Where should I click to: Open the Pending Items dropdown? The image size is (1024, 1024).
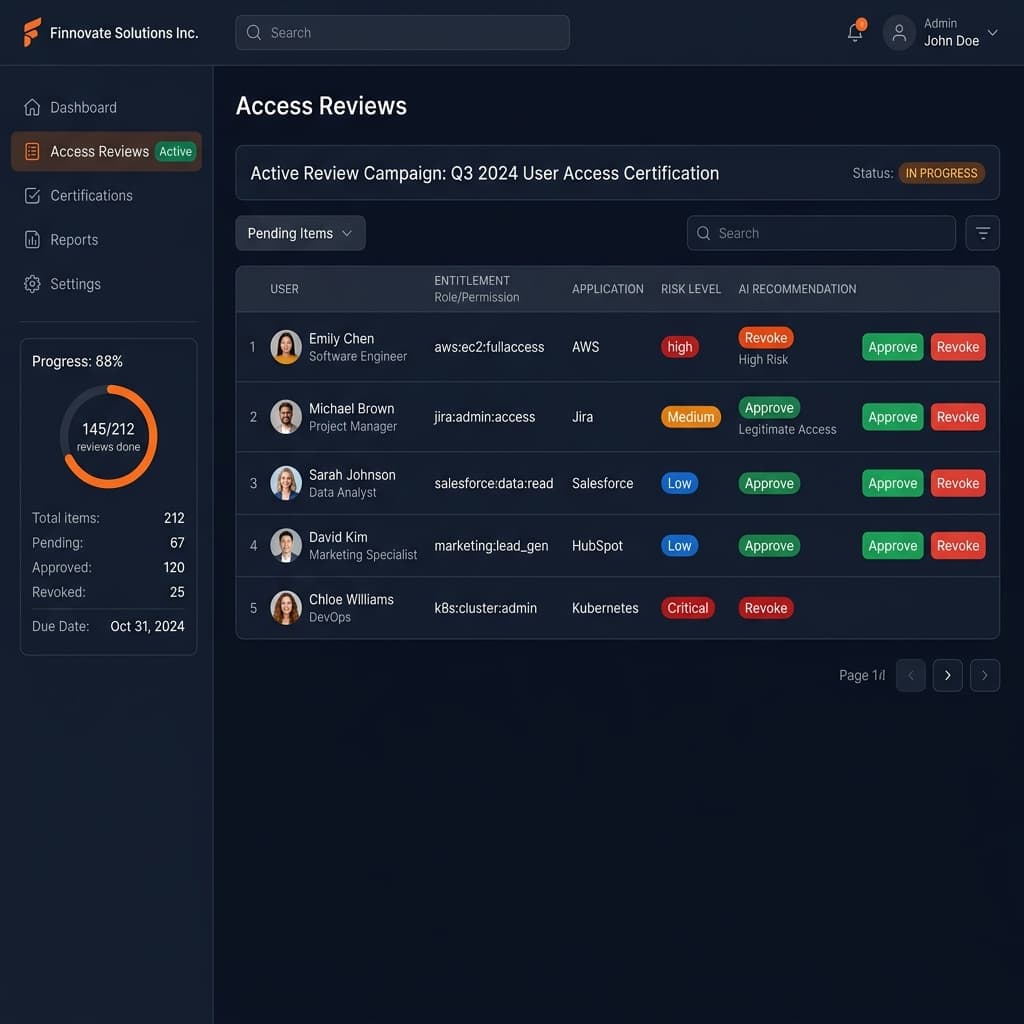click(x=300, y=233)
